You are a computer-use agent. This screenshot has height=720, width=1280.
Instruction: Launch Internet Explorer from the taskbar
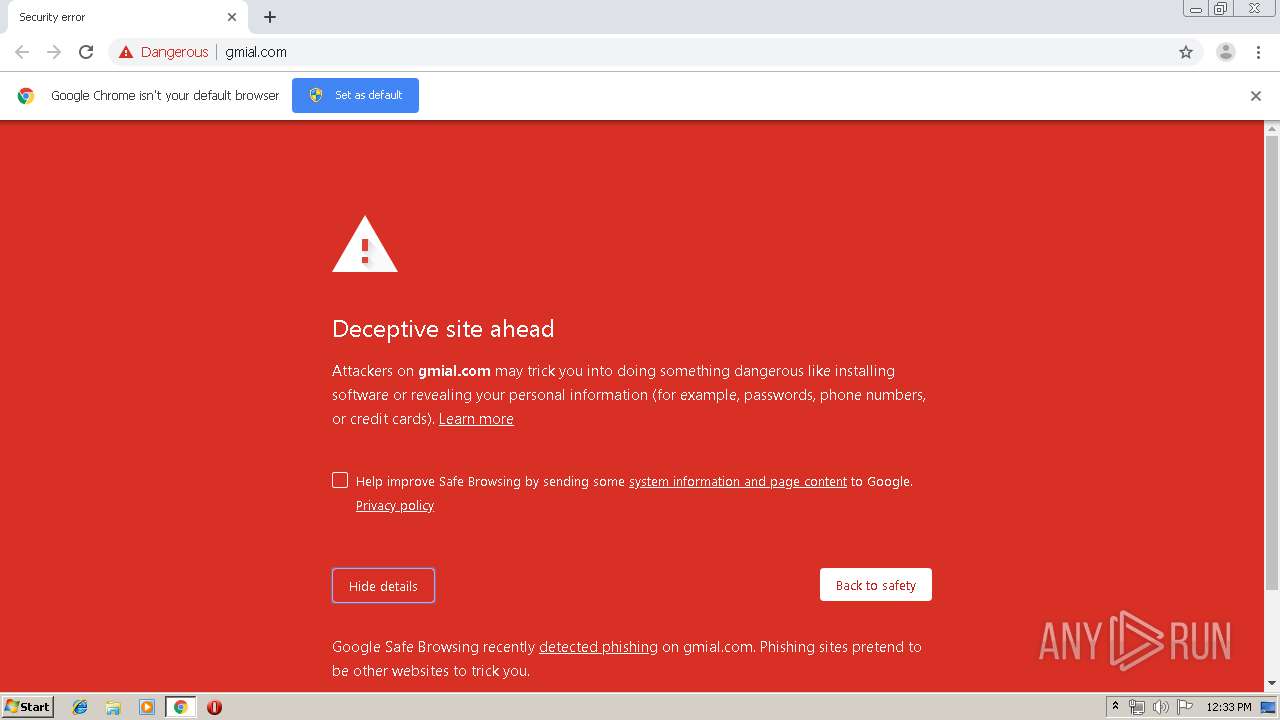(x=80, y=707)
